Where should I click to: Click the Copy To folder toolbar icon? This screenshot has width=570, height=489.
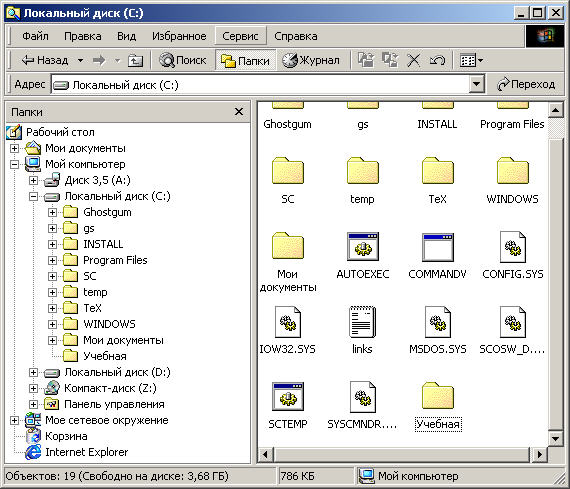390,60
